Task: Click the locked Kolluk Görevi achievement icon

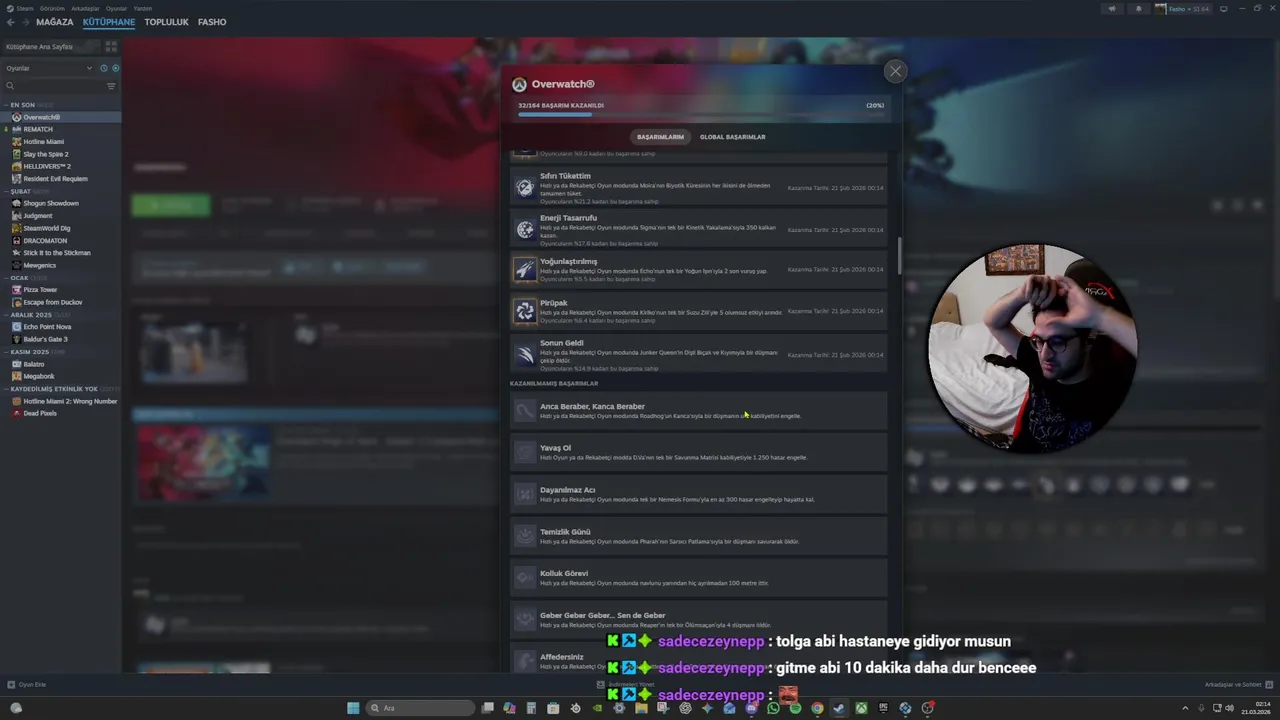Action: click(525, 578)
